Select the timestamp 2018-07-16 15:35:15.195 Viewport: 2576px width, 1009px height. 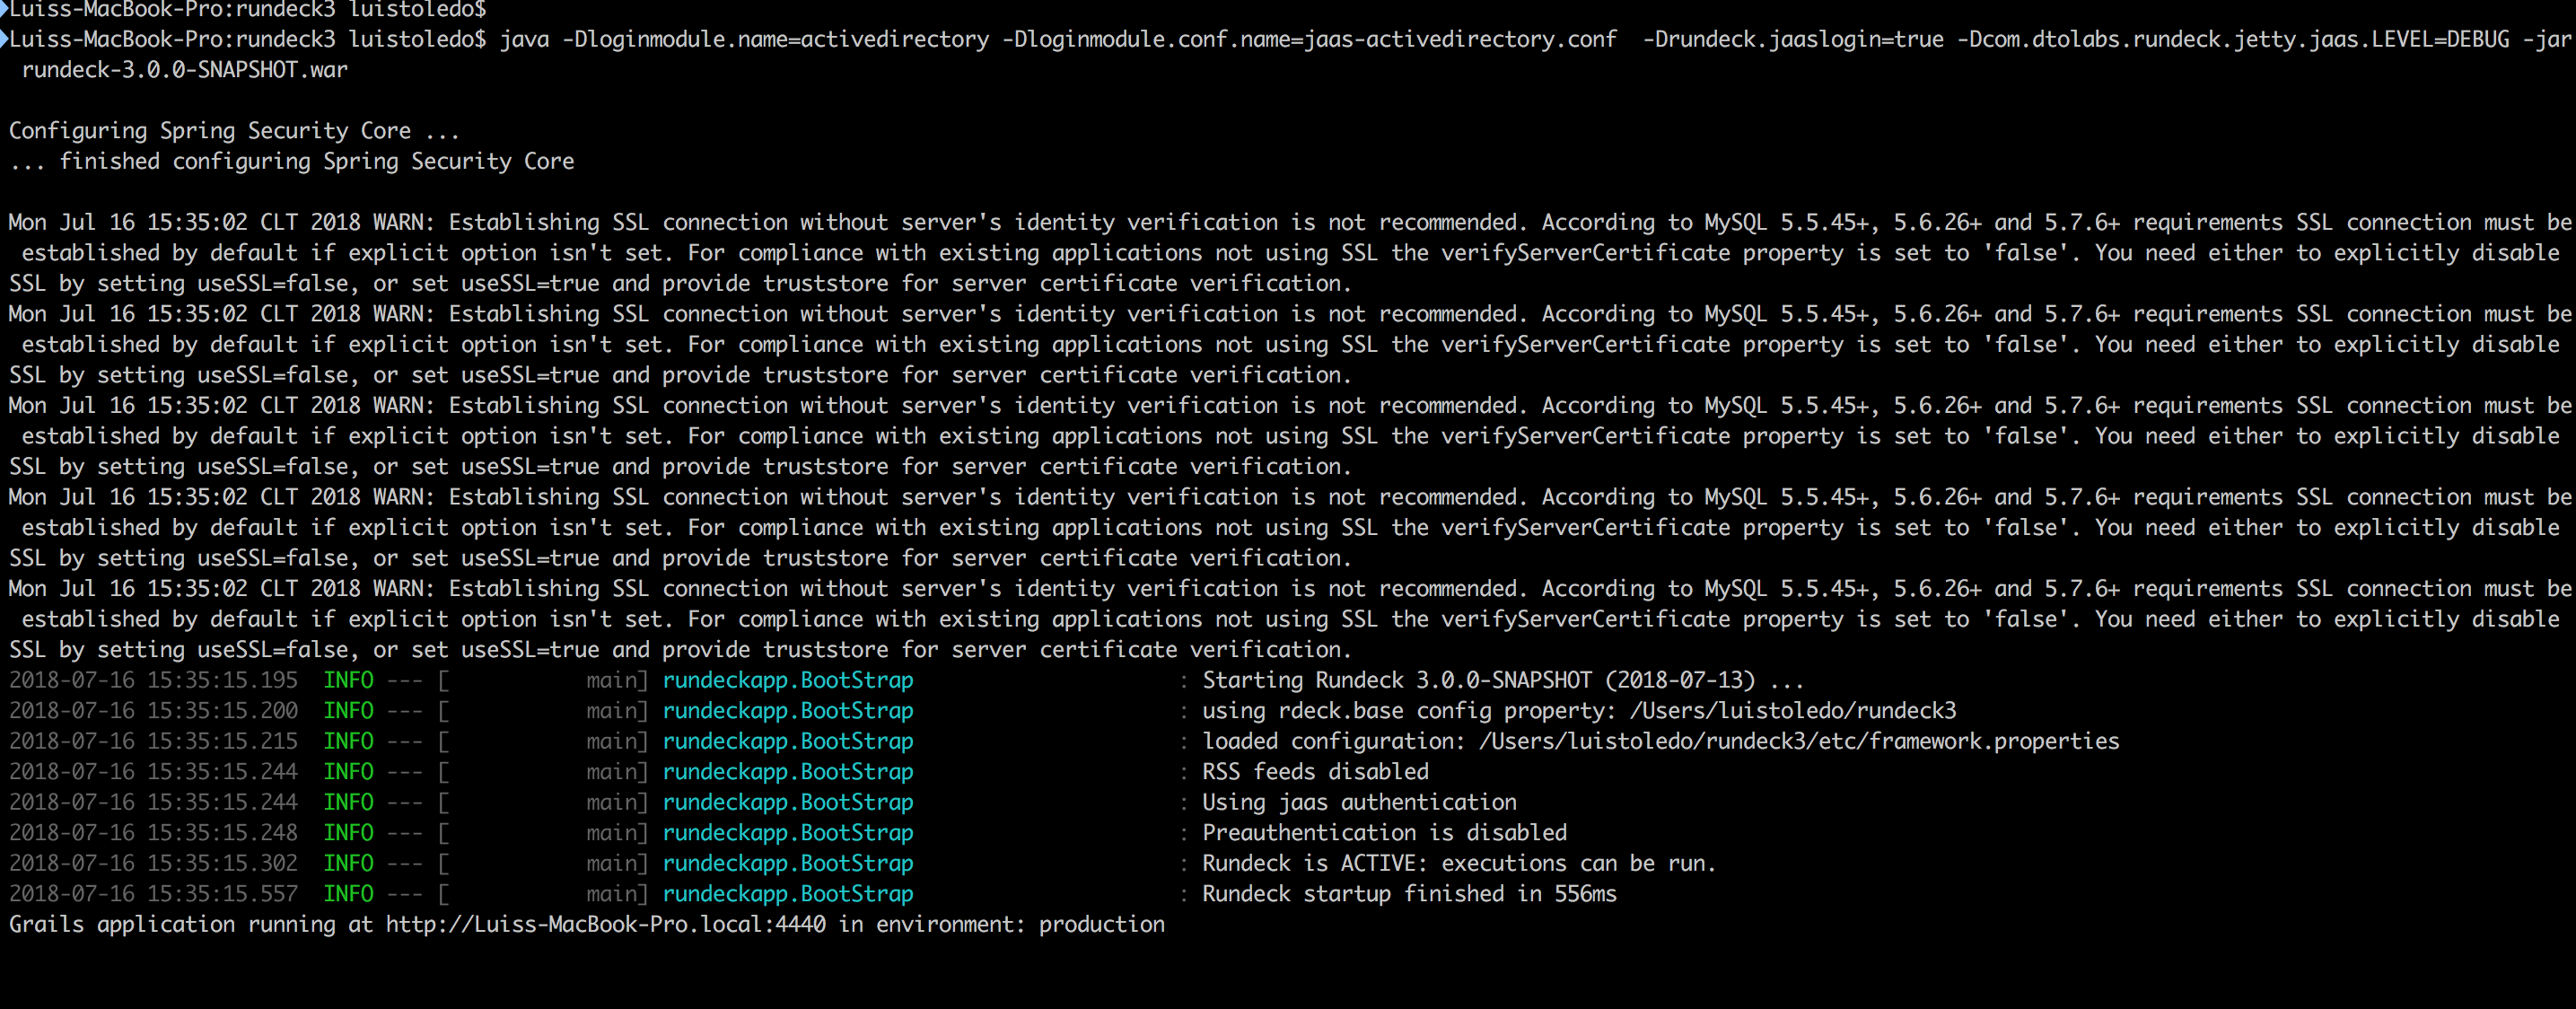point(153,681)
